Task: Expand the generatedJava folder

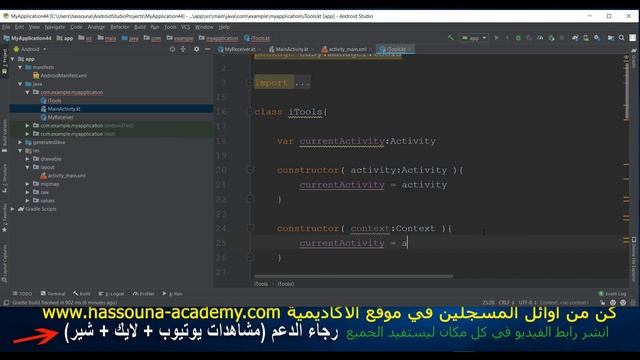Action: 20,142
